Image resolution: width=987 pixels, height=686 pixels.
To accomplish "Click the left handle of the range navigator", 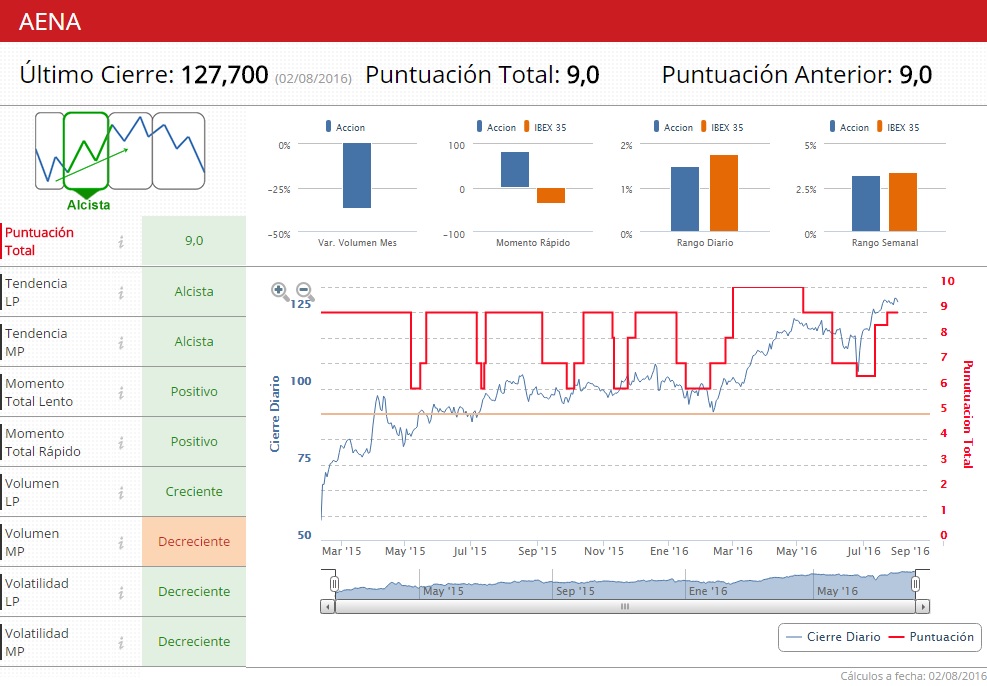I will (335, 584).
